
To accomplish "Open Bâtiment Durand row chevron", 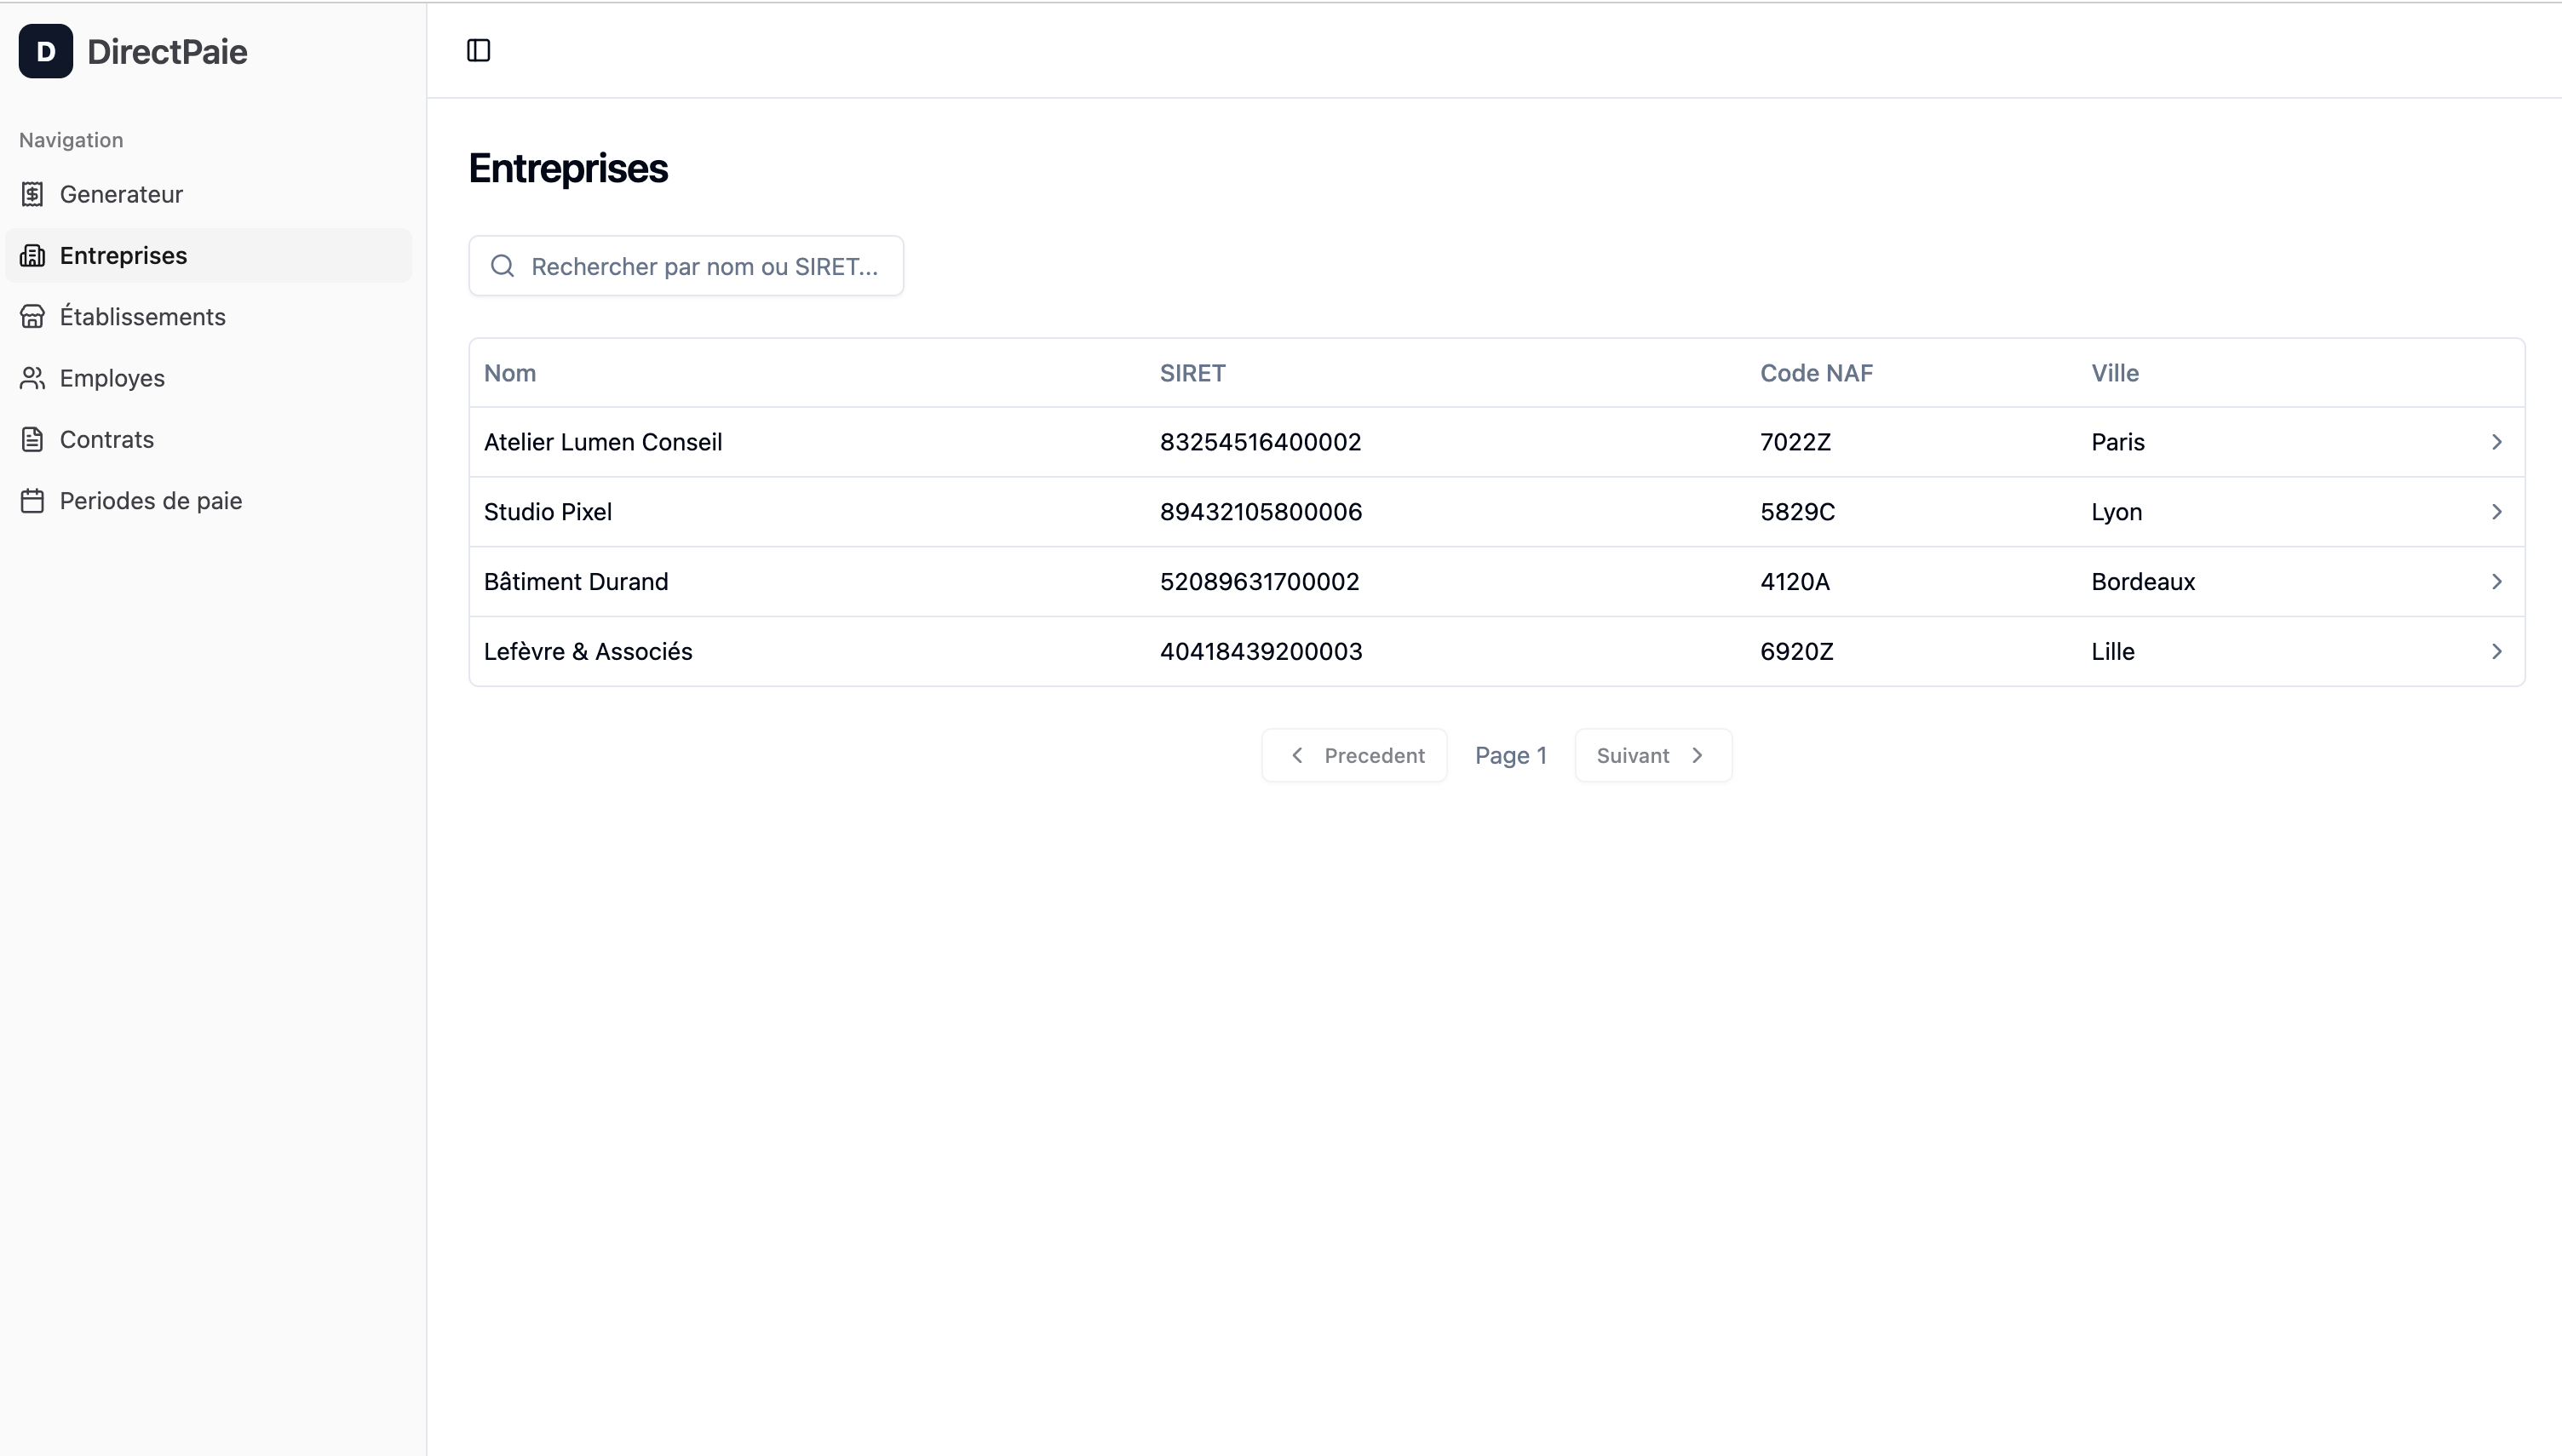I will pyautogui.click(x=2496, y=582).
